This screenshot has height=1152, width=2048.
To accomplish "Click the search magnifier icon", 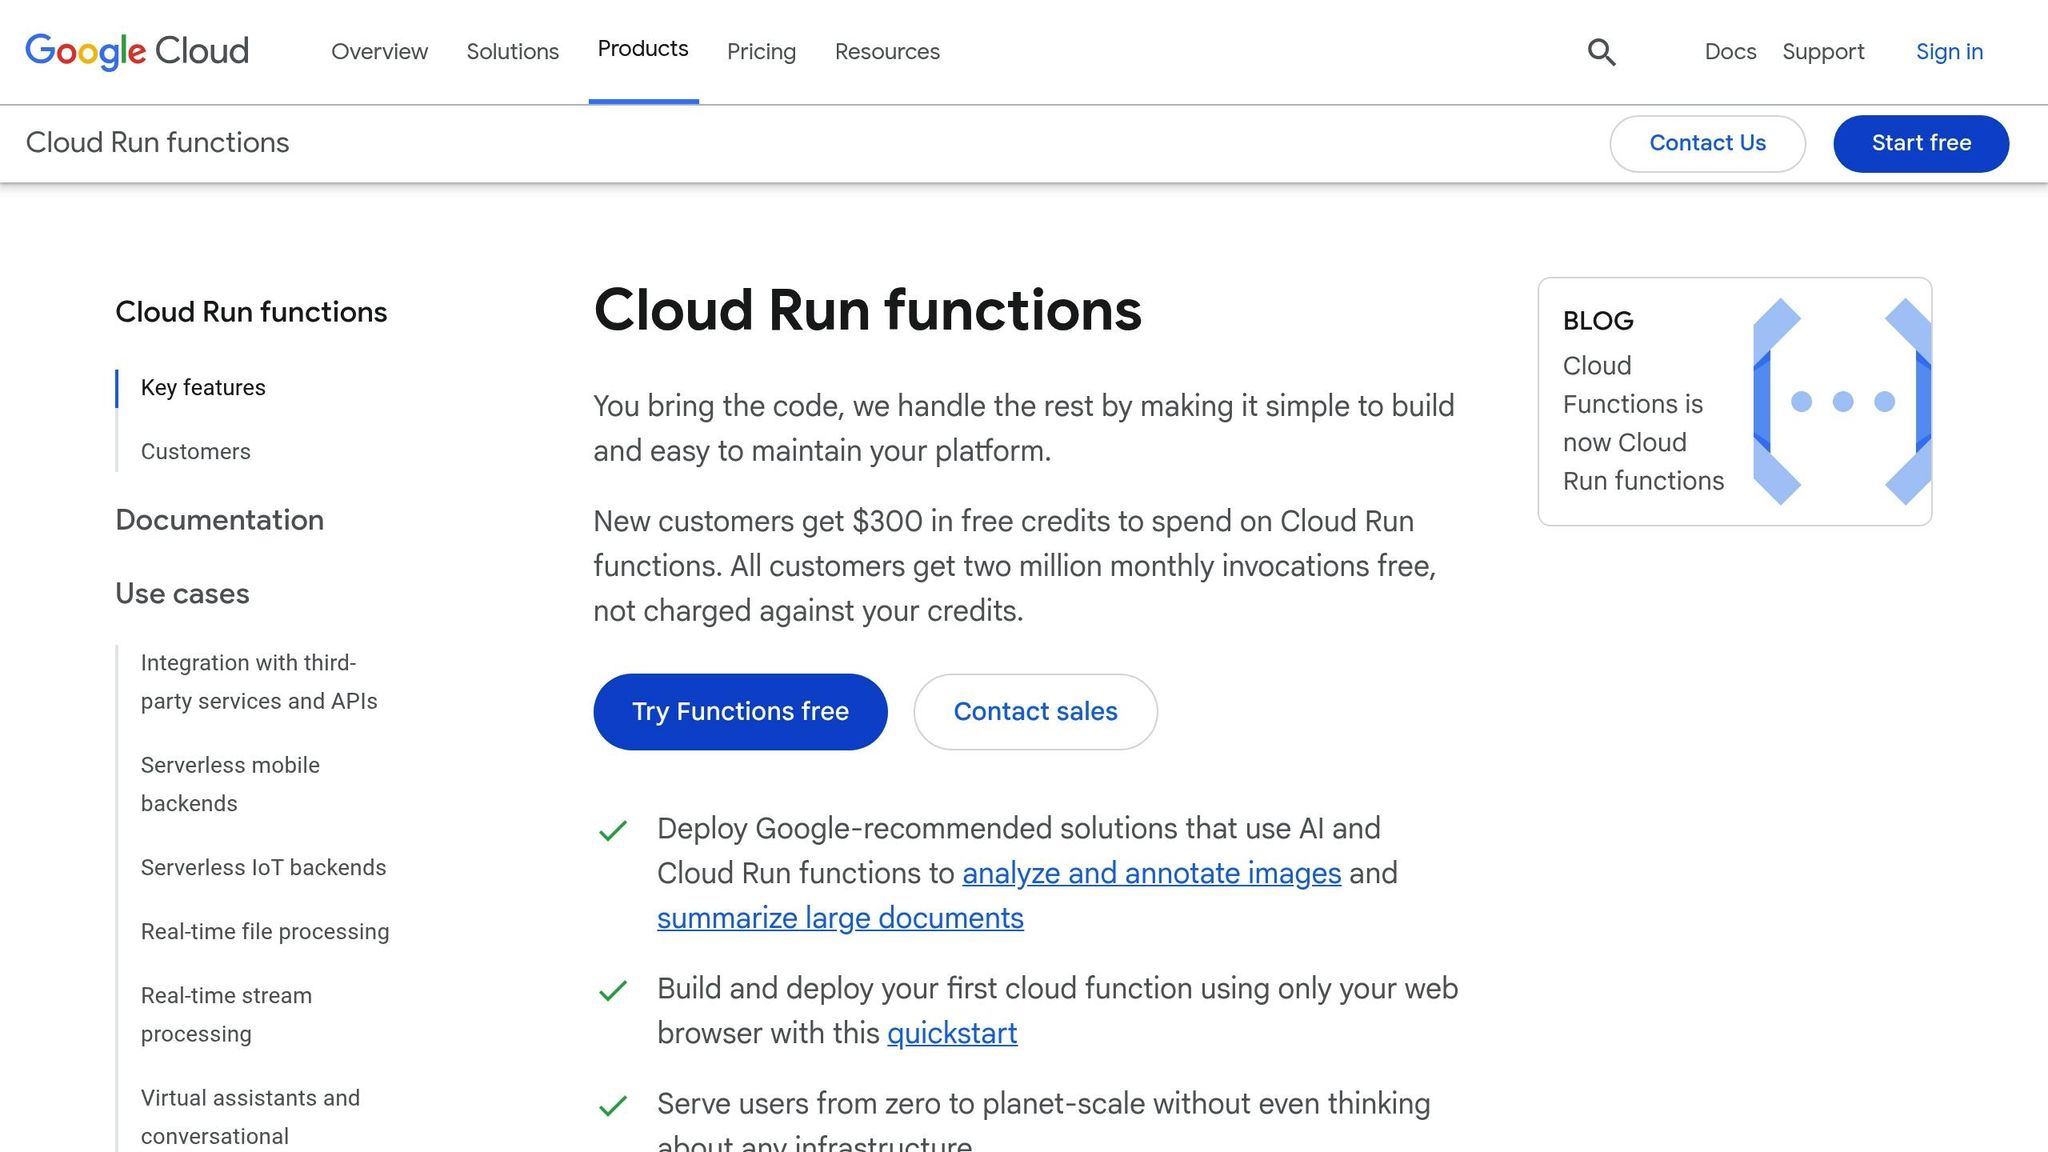I will (1601, 52).
